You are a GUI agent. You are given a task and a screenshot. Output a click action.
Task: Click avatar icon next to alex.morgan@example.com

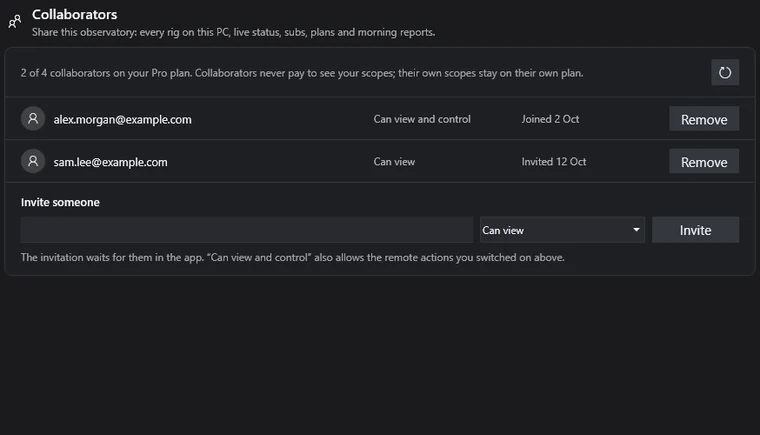point(33,119)
